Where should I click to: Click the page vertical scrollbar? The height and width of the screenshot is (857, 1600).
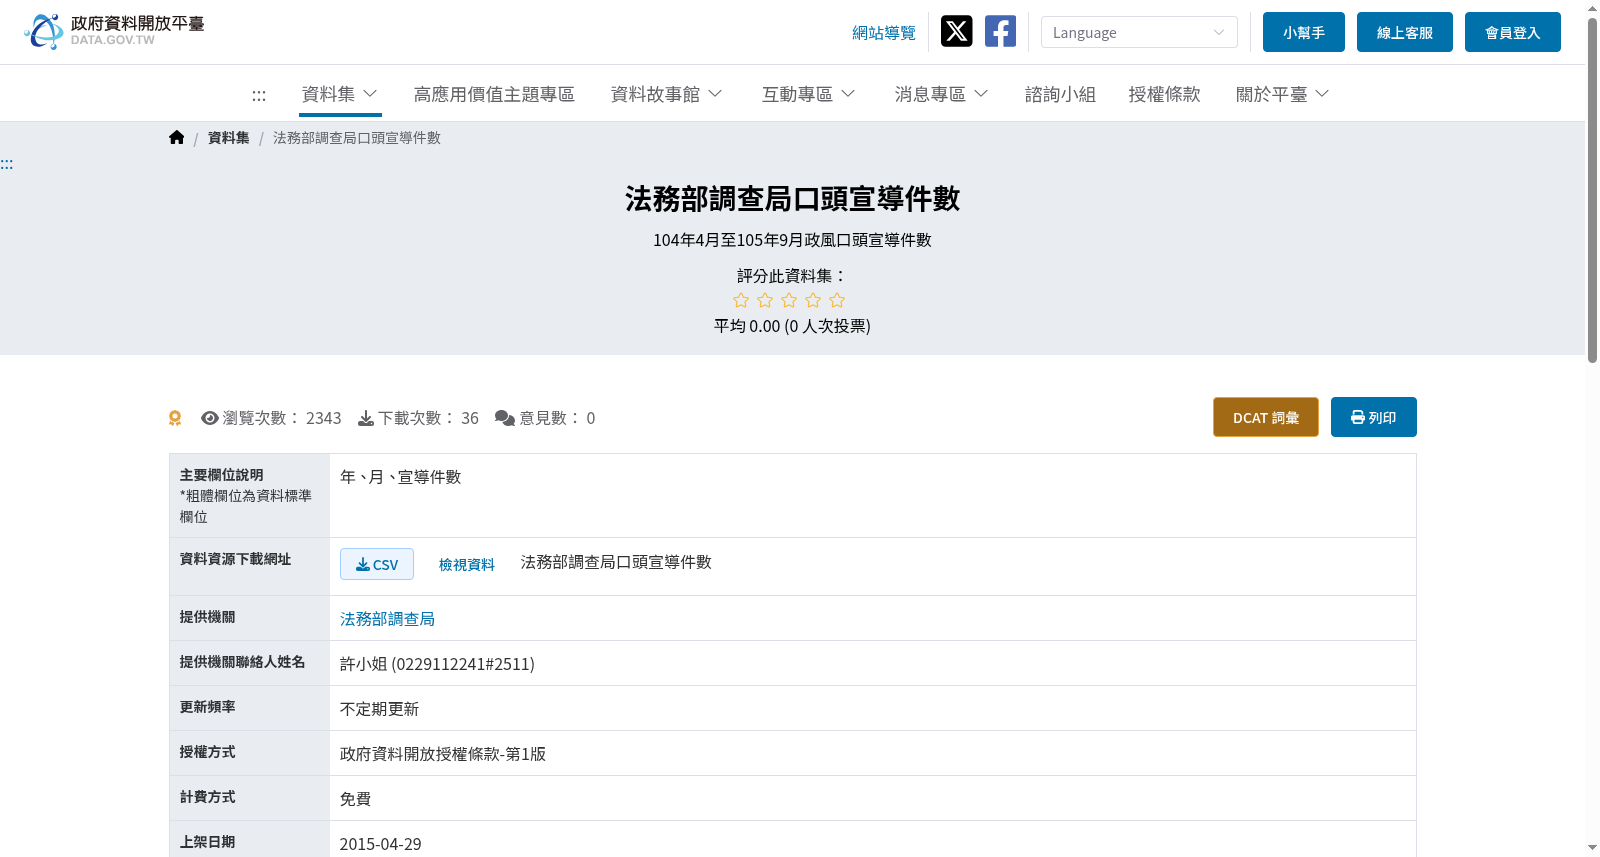pos(1592,190)
